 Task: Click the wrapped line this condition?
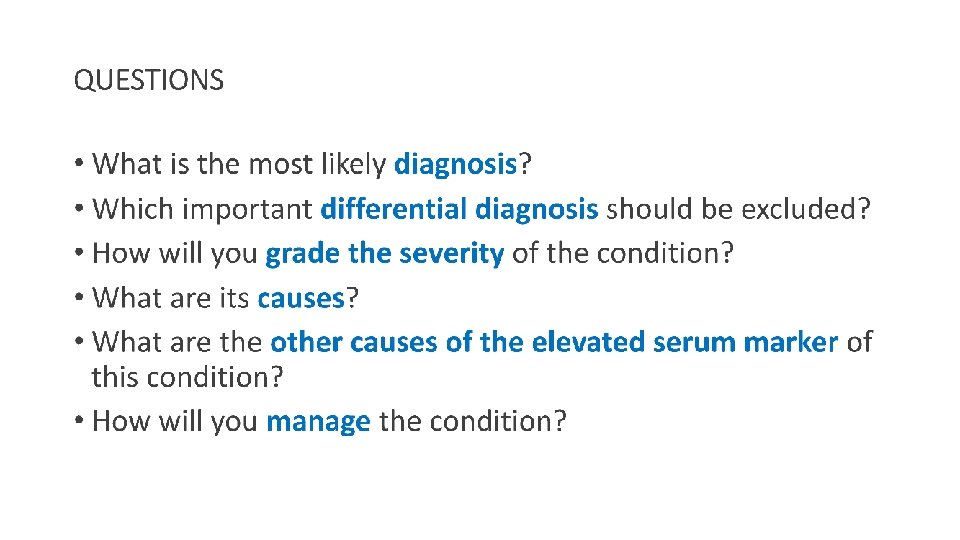pyautogui.click(x=187, y=378)
